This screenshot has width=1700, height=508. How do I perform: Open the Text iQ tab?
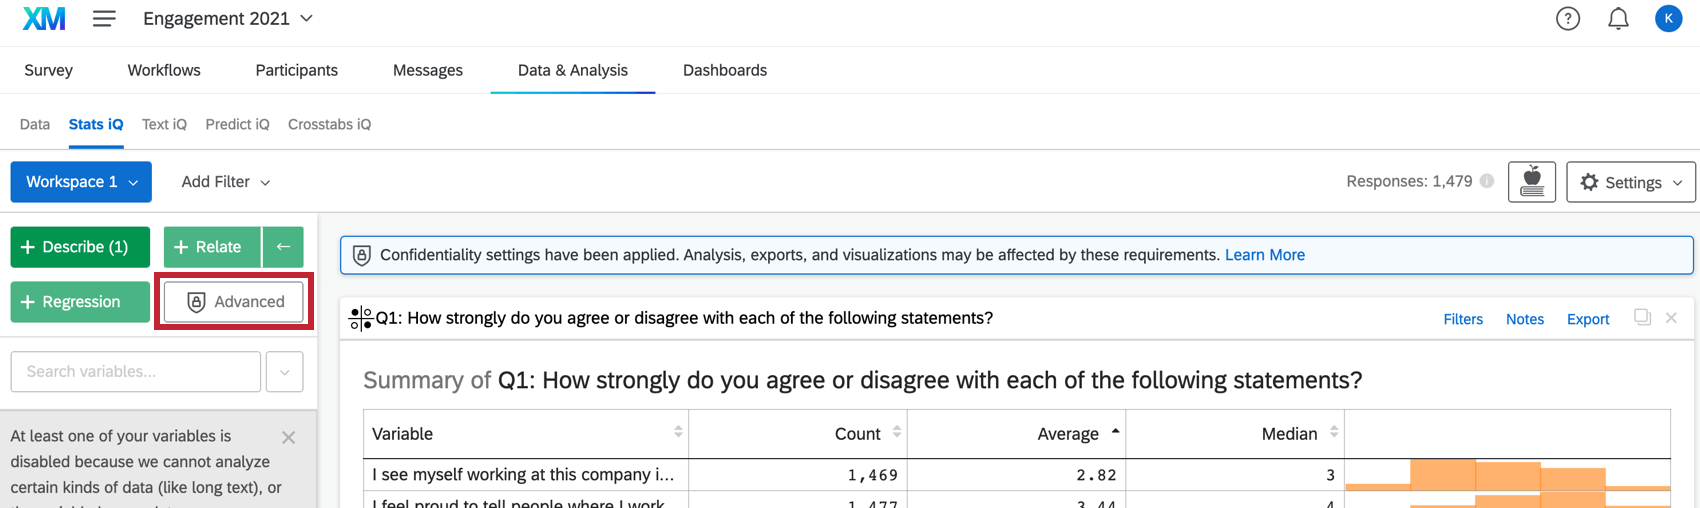pos(164,124)
